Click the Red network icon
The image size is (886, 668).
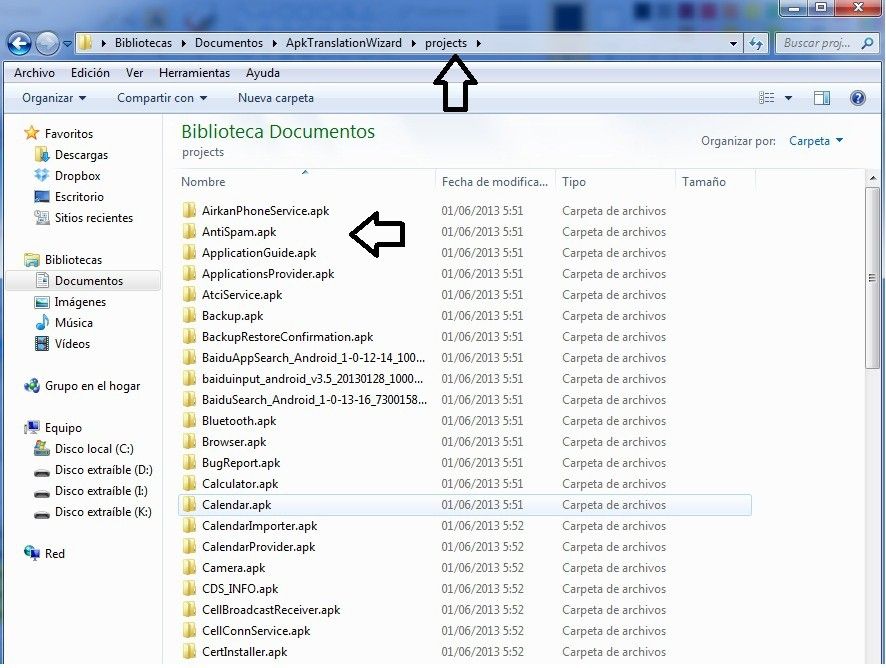point(32,553)
